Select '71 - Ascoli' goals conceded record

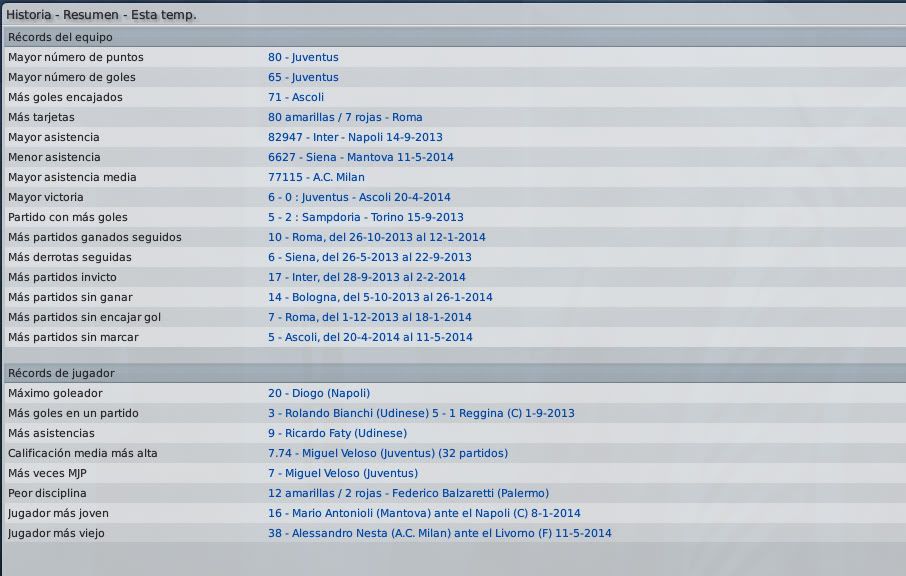tap(295, 97)
